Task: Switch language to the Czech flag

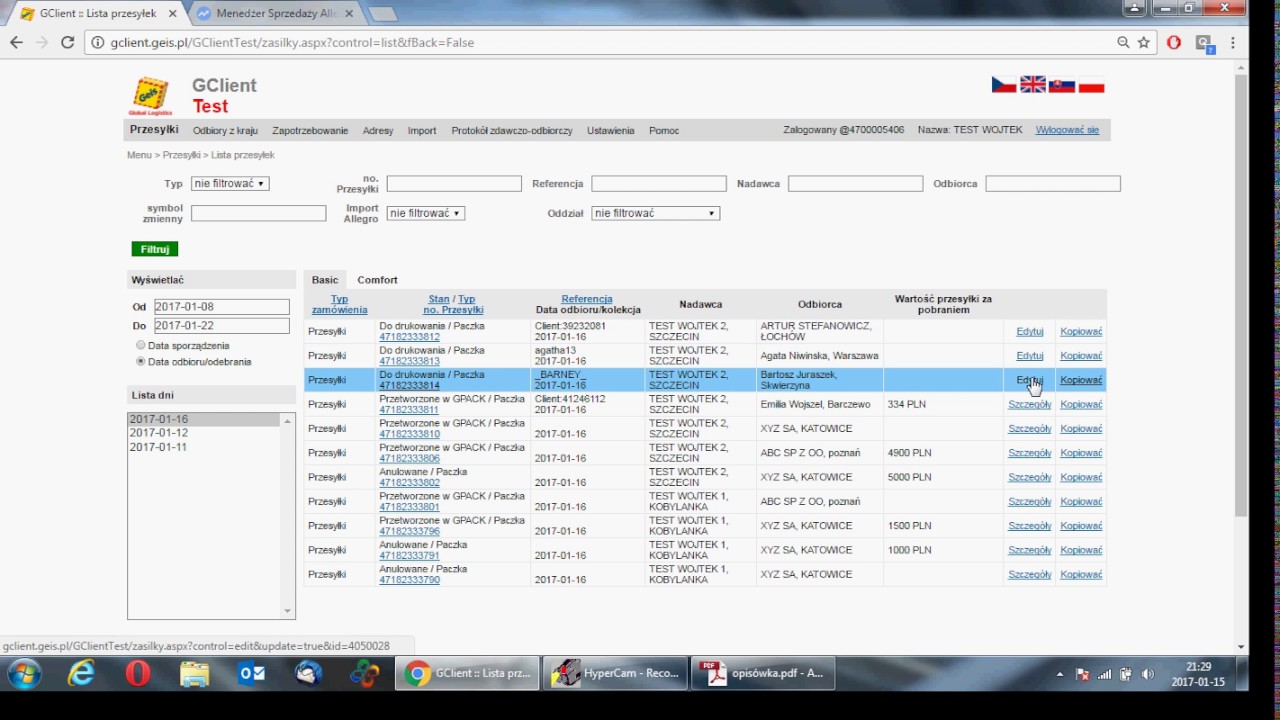Action: (1004, 86)
